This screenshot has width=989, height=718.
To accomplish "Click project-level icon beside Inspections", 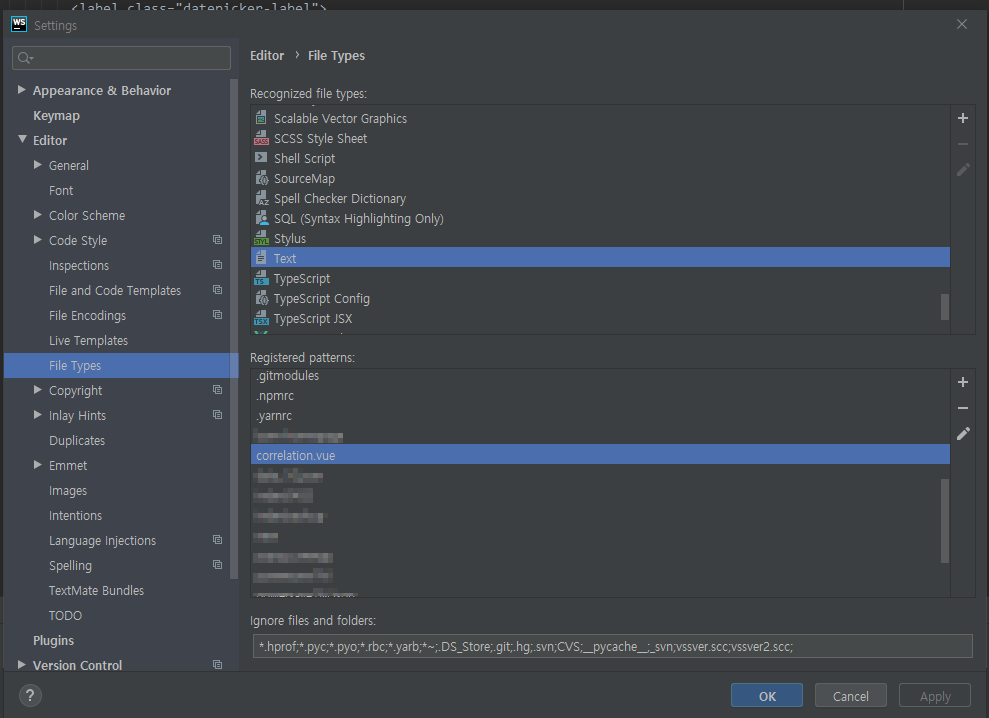I will (218, 265).
